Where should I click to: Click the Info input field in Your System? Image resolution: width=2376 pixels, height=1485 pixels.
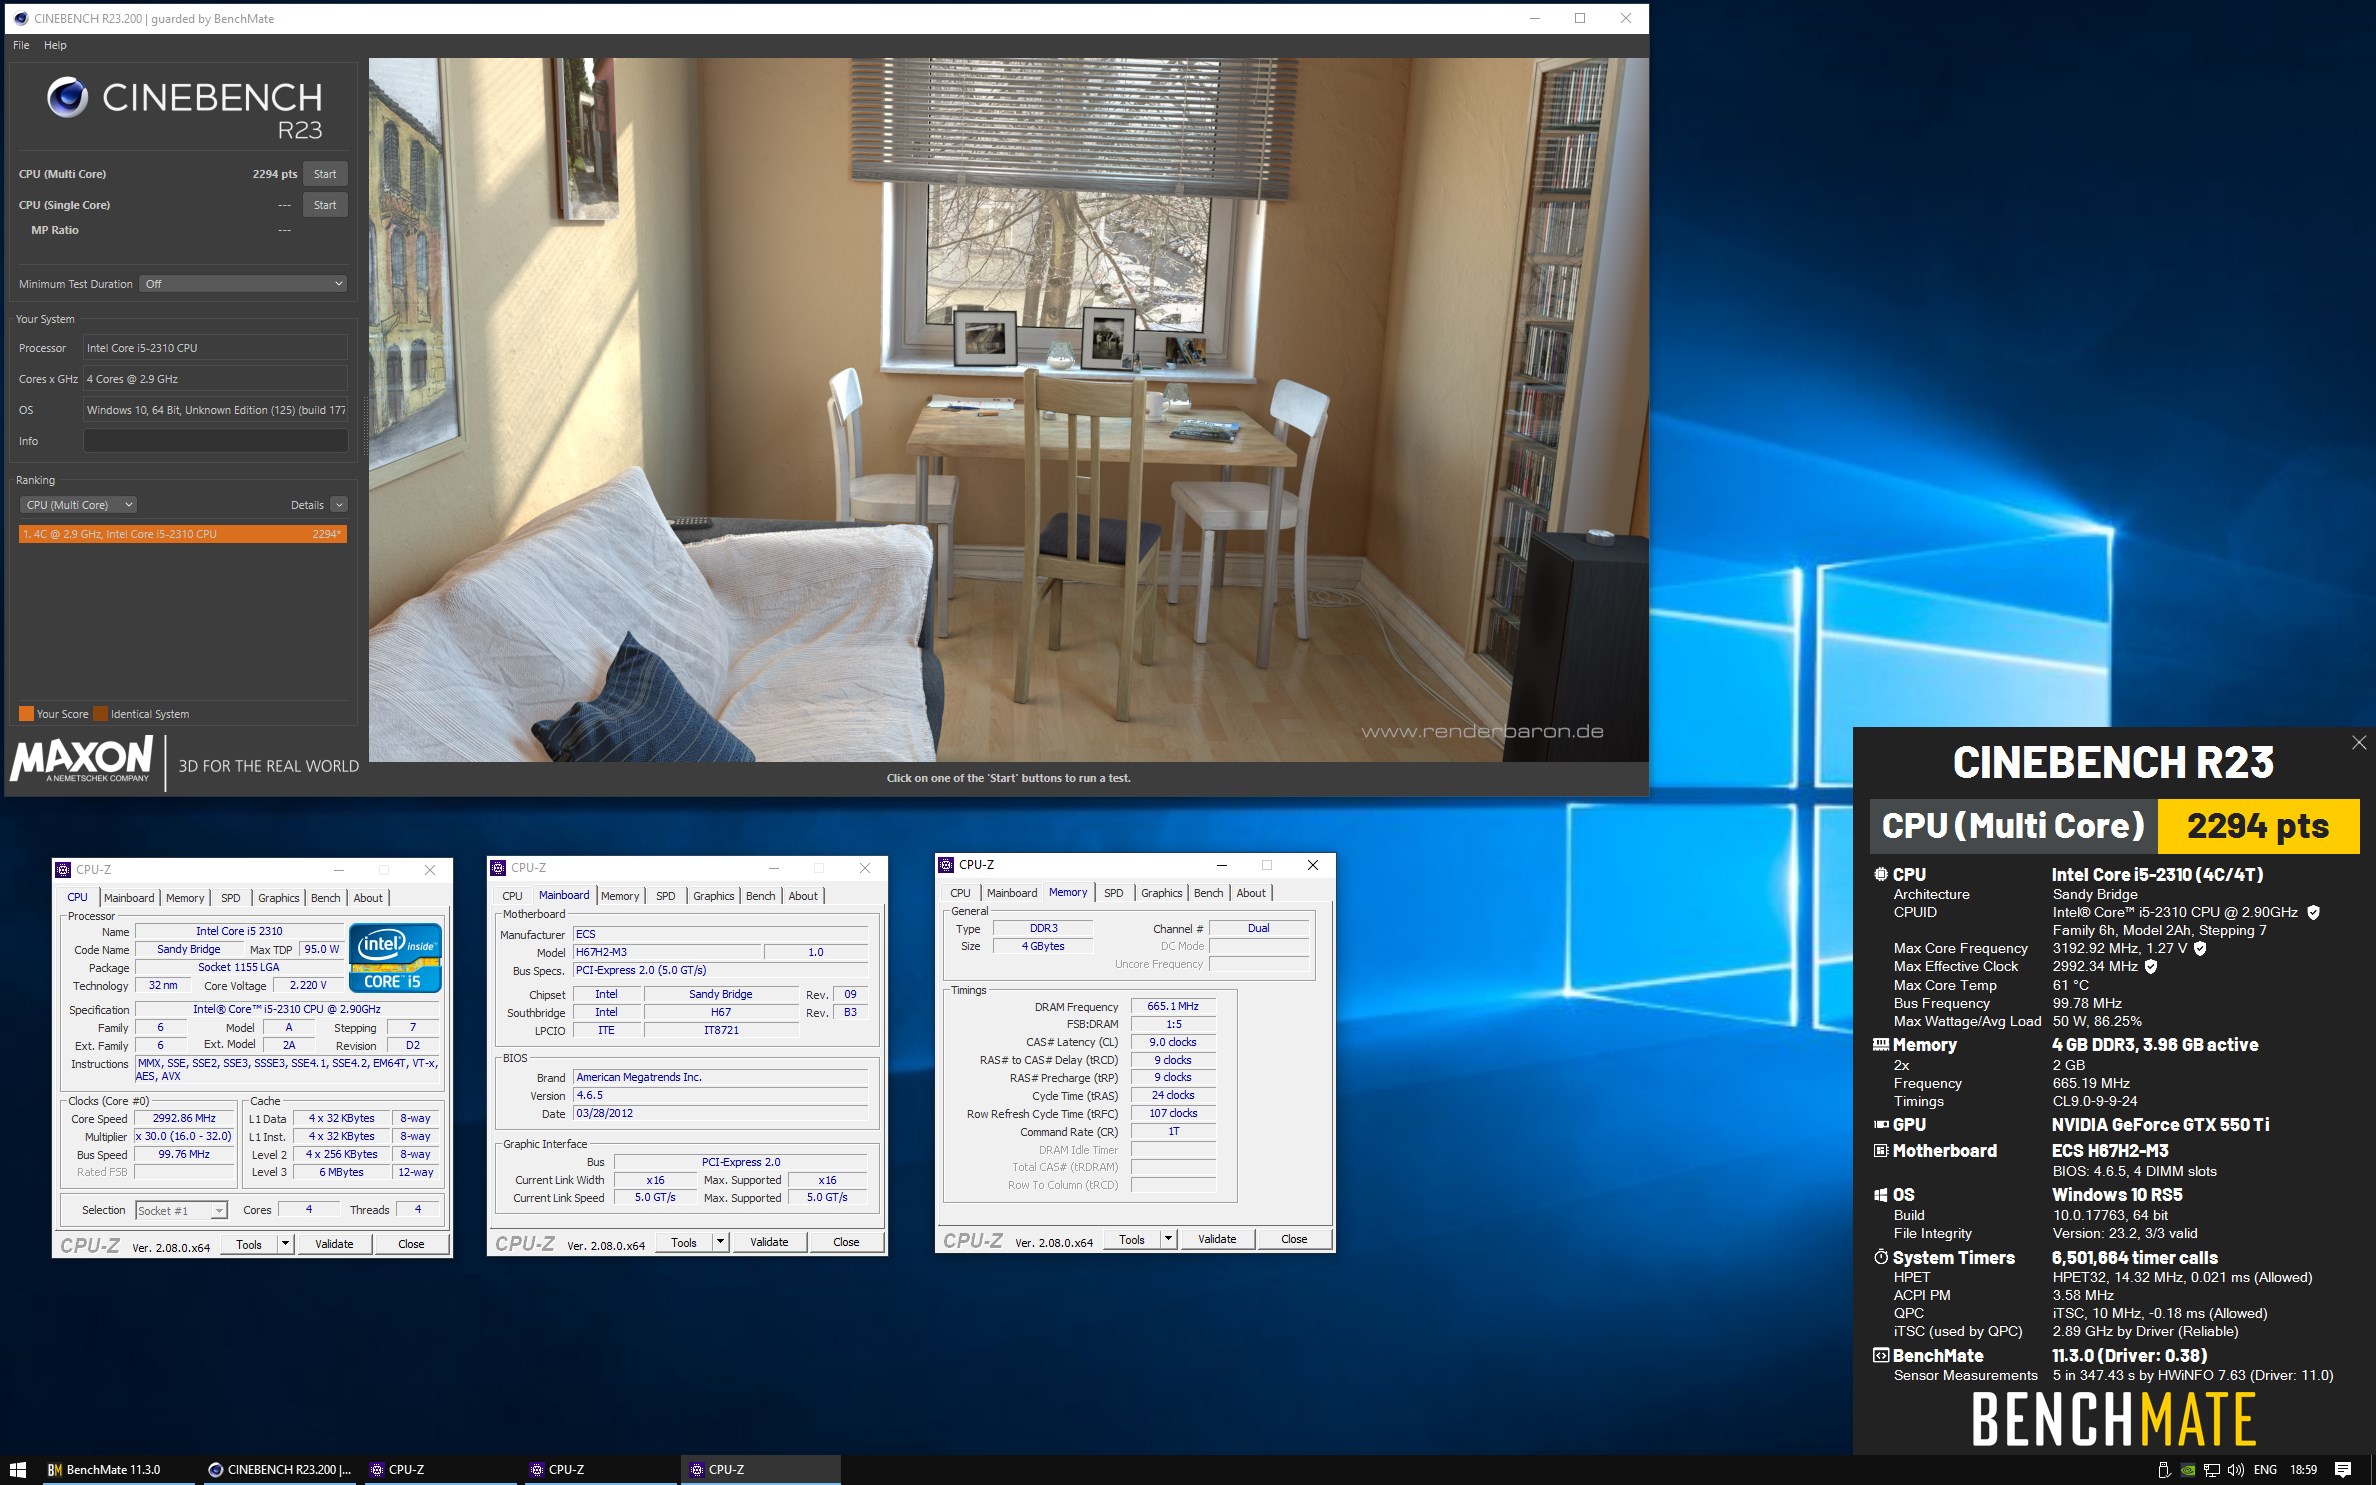[215, 441]
